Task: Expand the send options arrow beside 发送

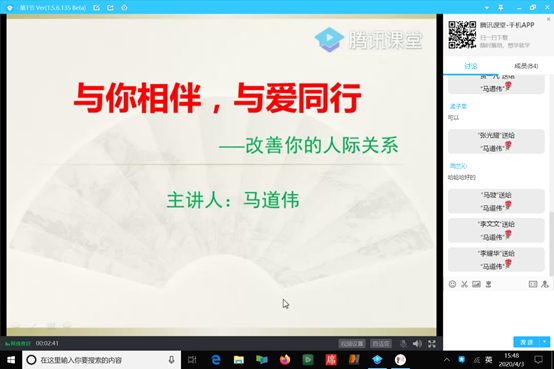Action: click(x=545, y=342)
